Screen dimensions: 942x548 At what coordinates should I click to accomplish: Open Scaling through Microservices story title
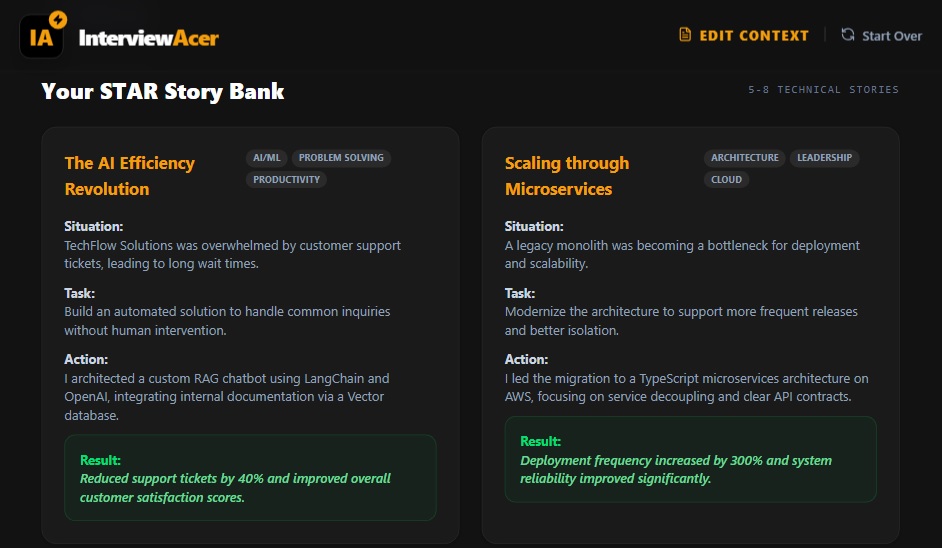coord(567,175)
